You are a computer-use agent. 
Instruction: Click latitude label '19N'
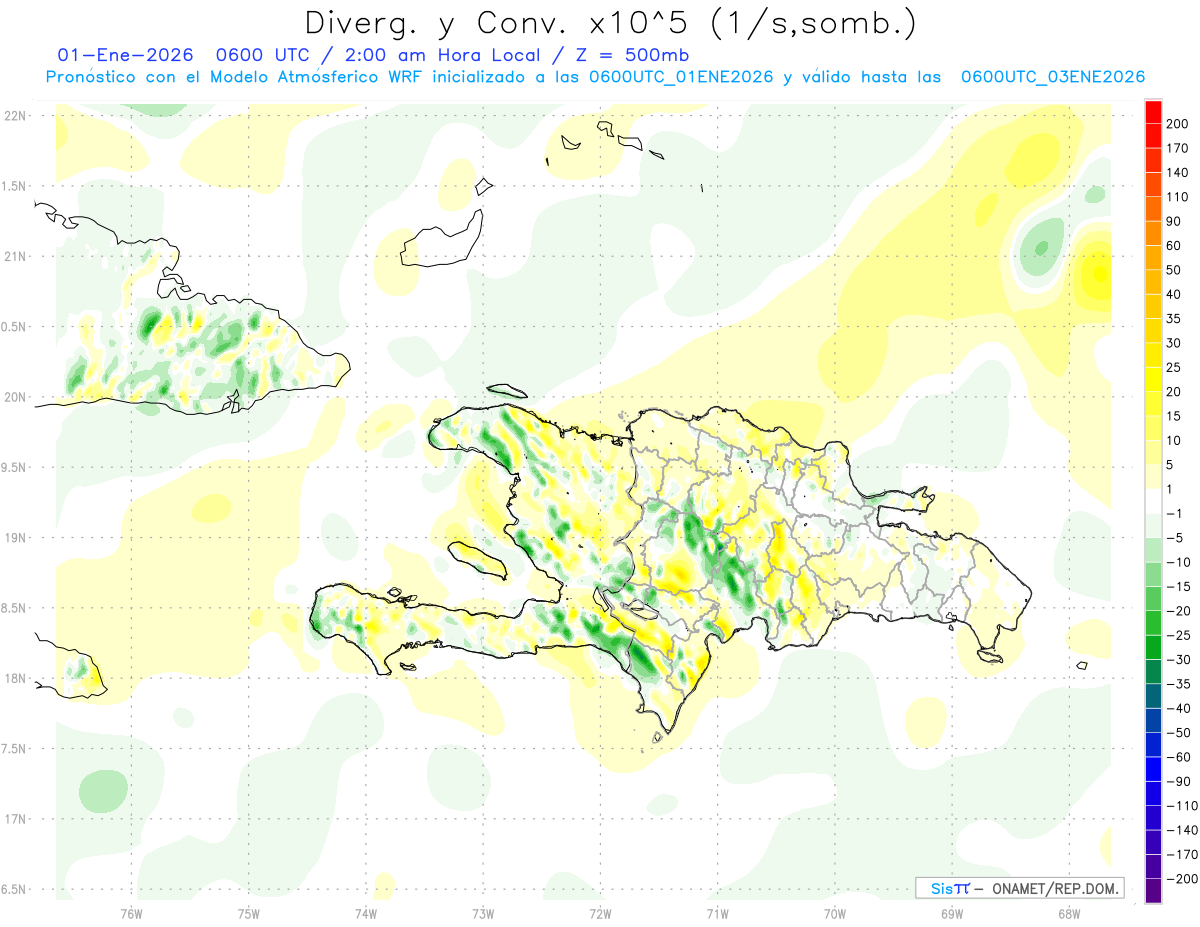point(15,538)
